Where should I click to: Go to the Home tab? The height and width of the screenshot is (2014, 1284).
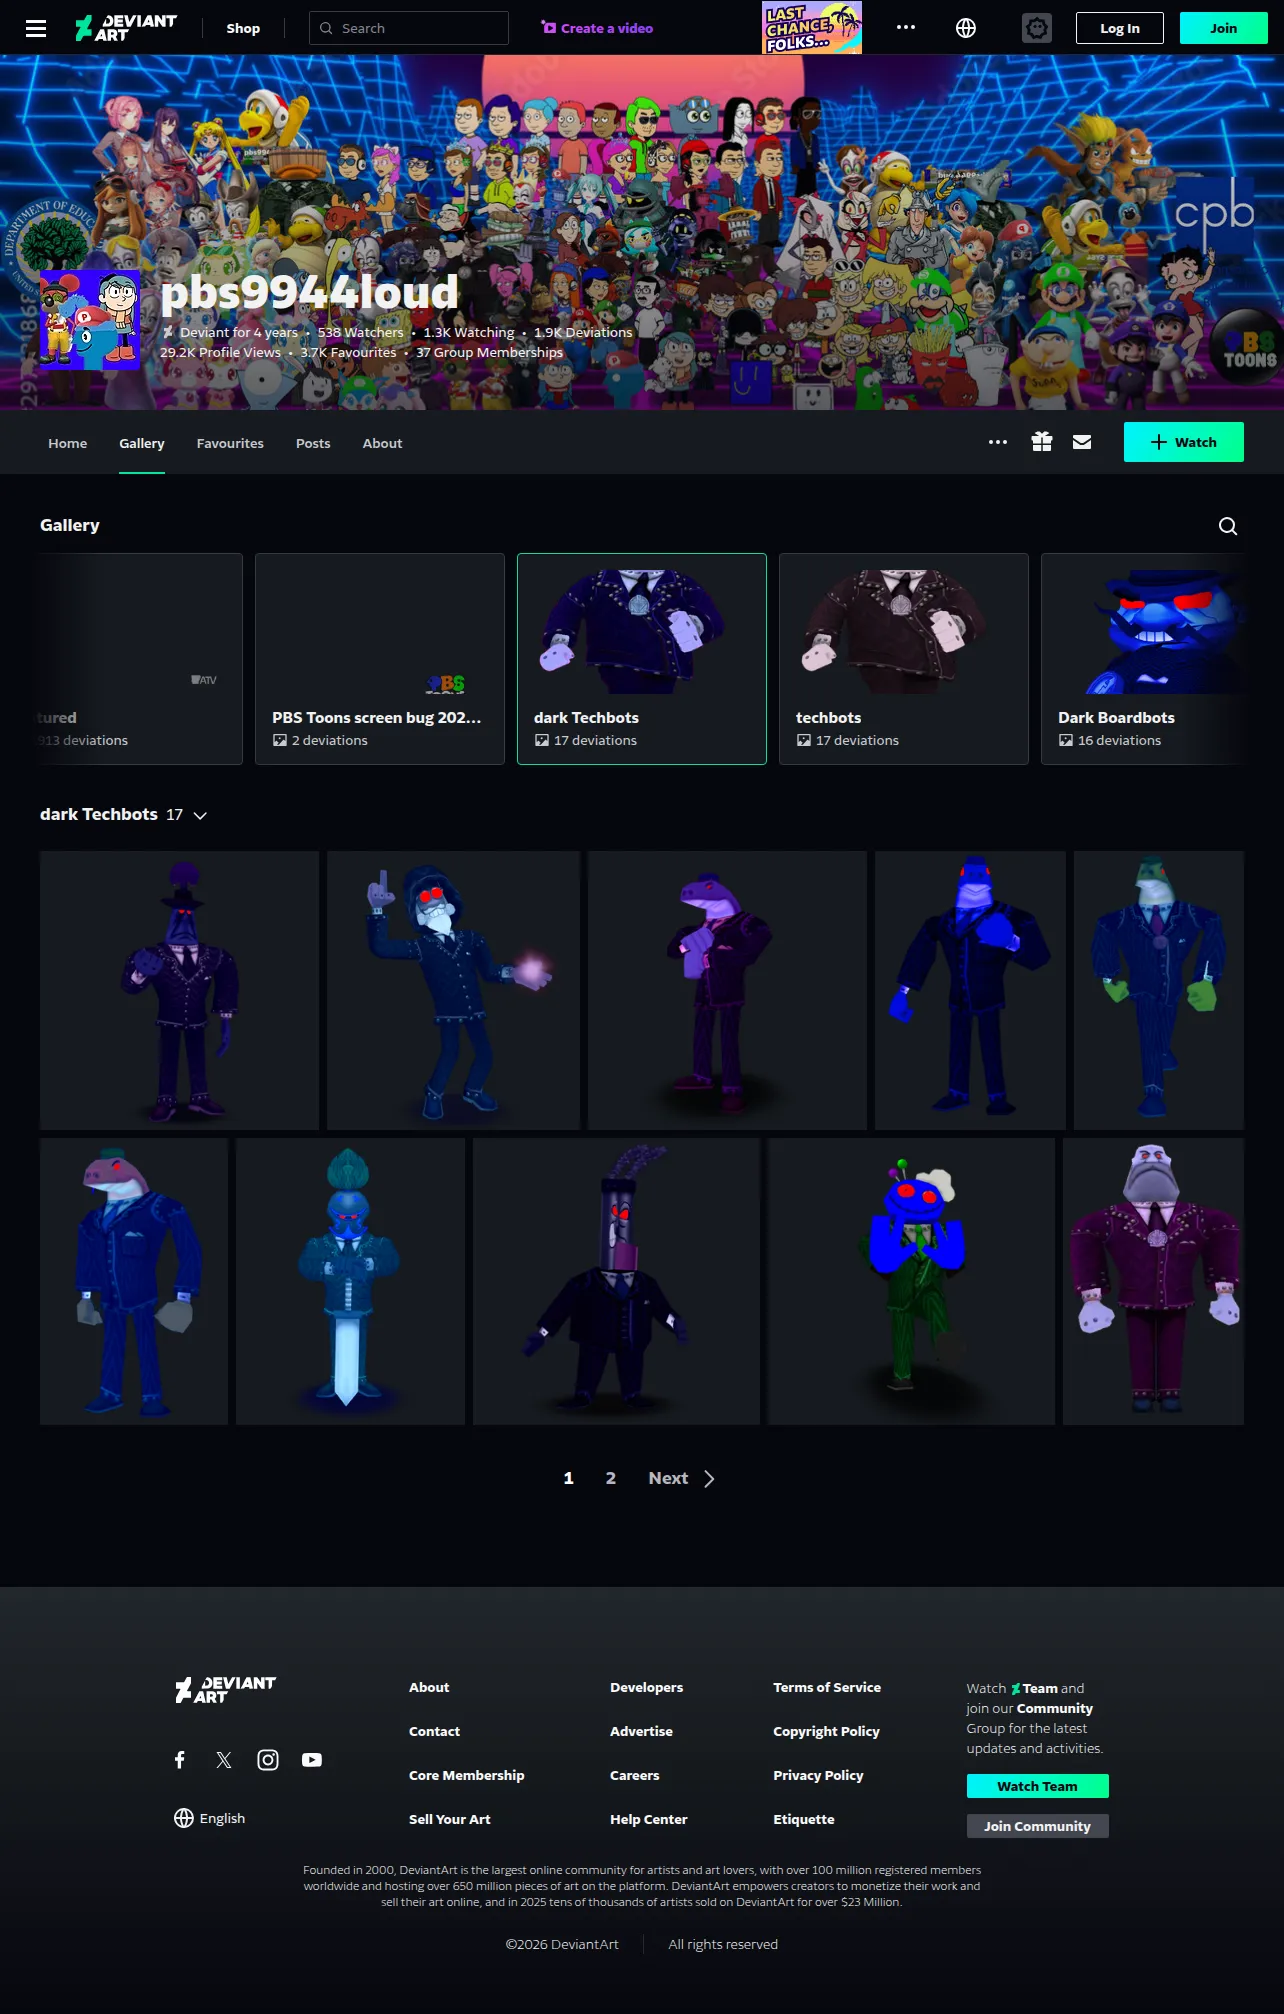click(x=68, y=443)
